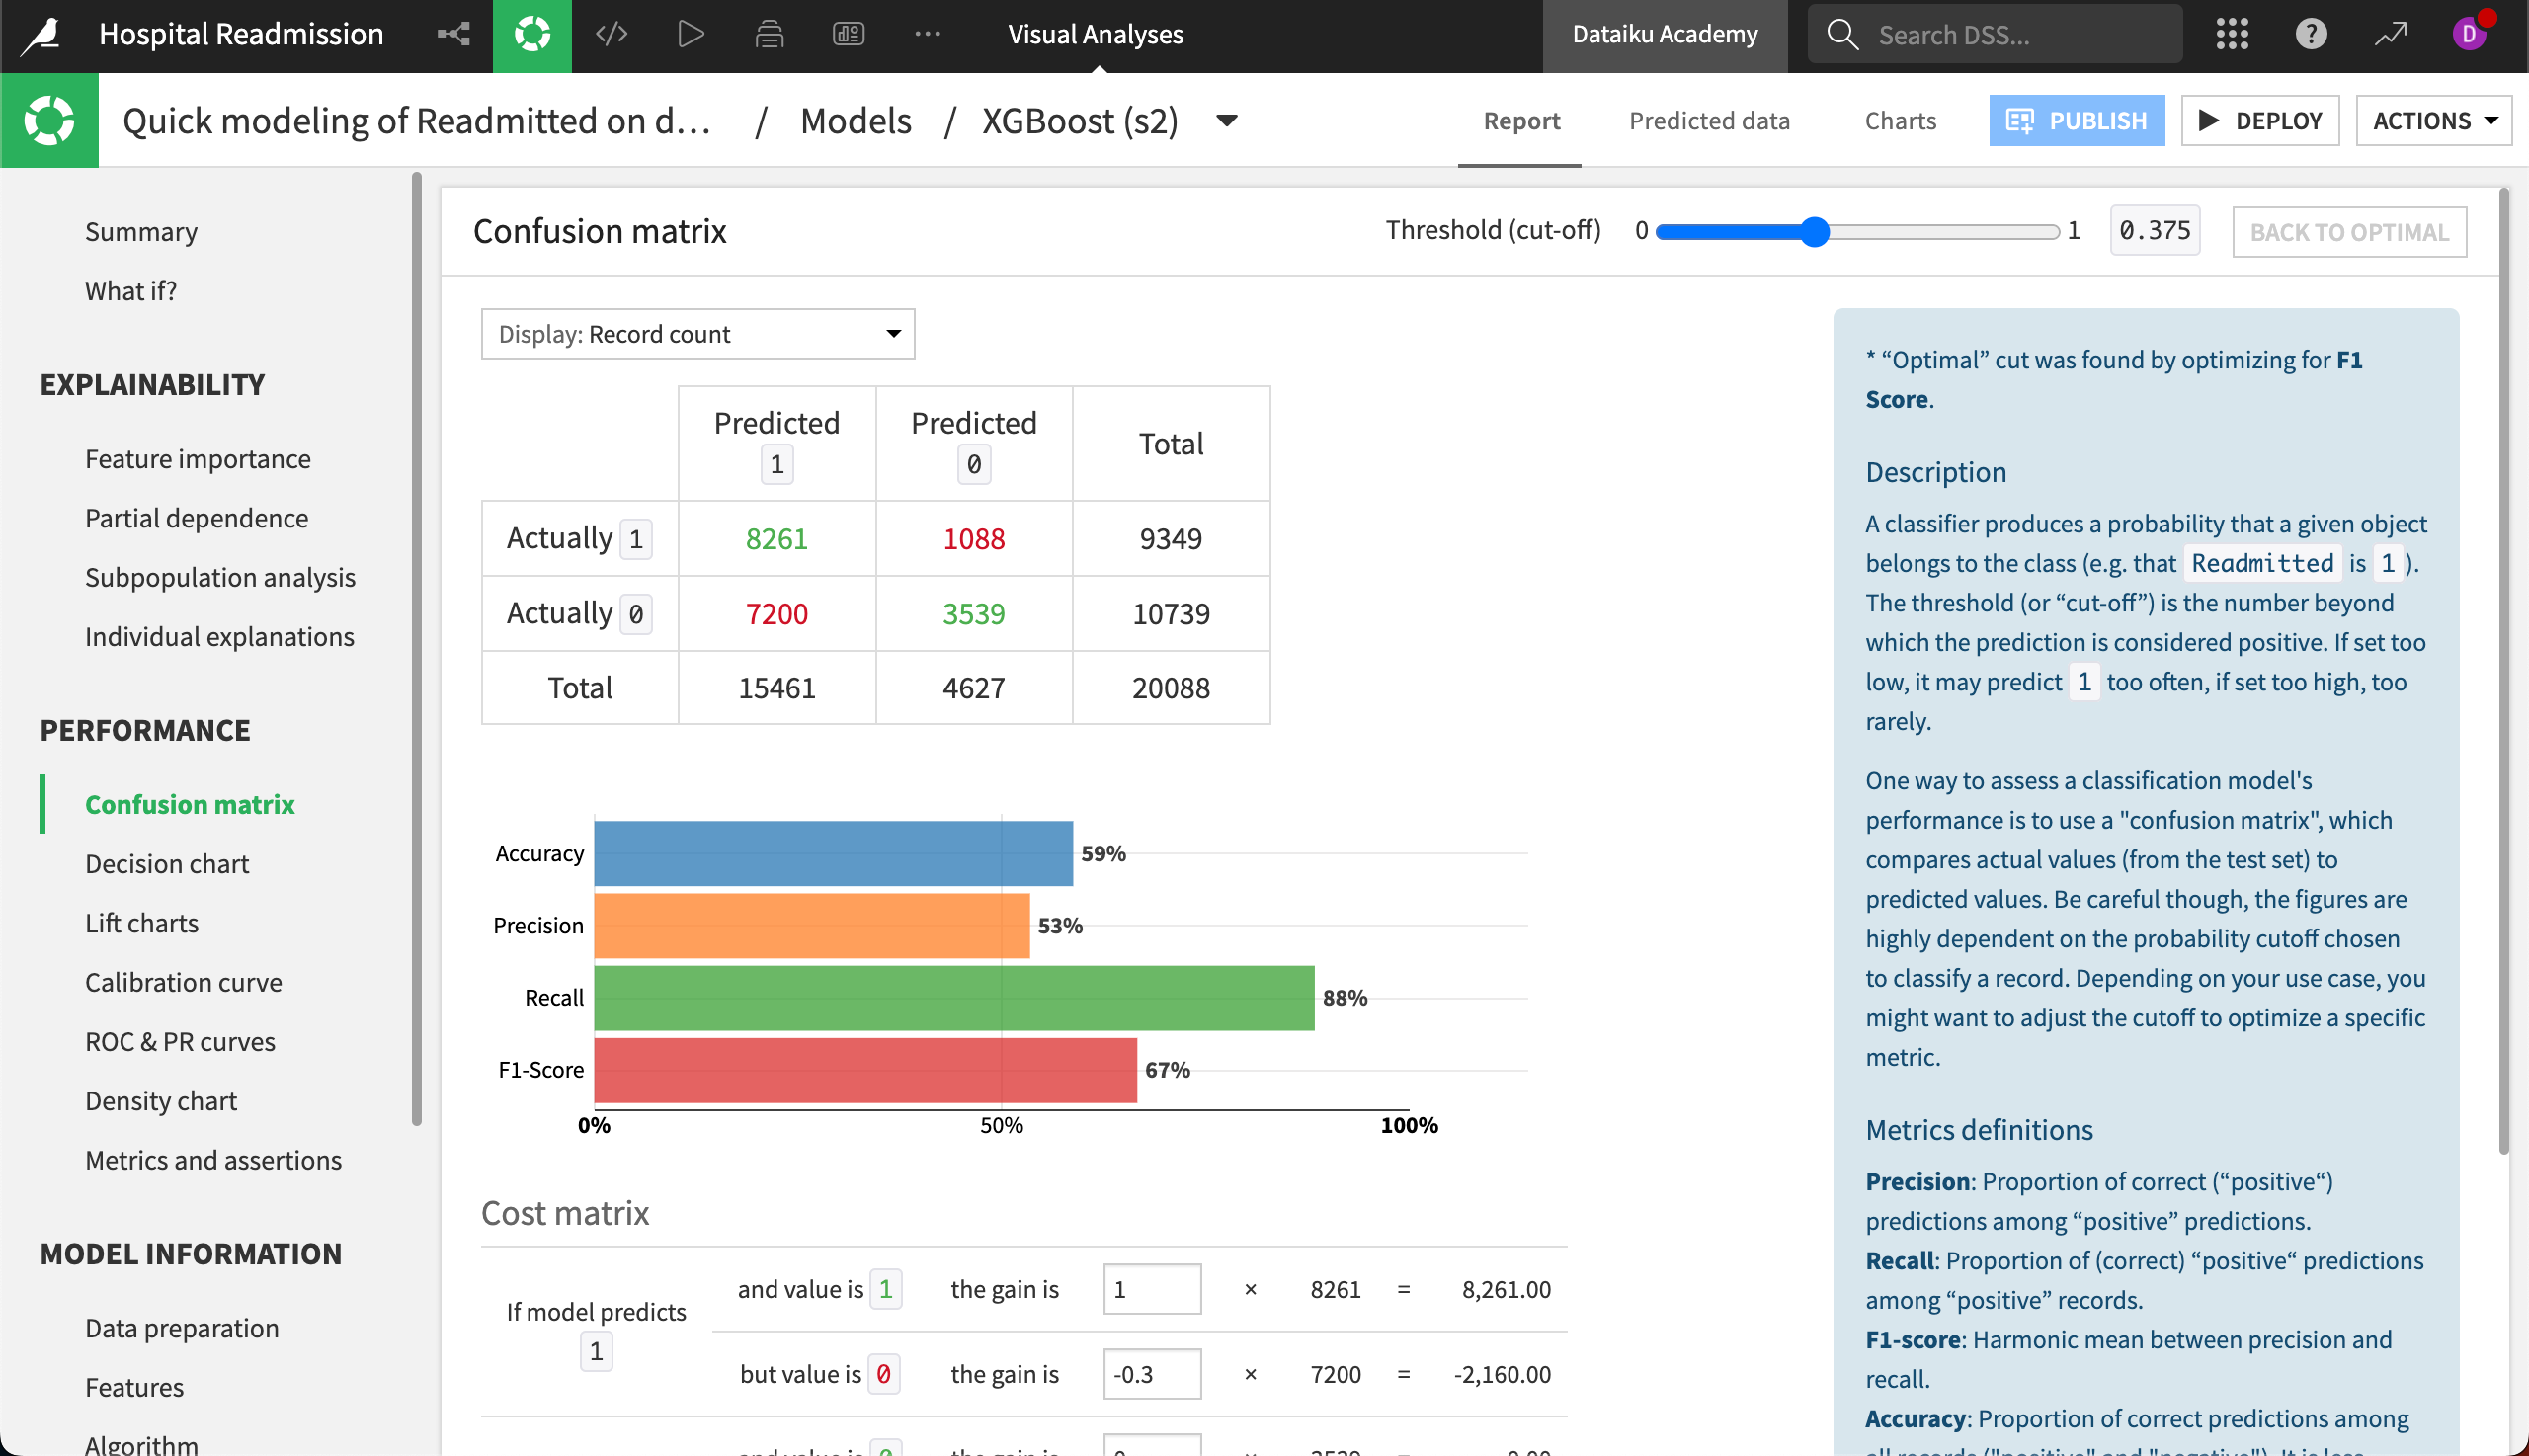
Task: Open the project wiki icon
Action: point(769,33)
